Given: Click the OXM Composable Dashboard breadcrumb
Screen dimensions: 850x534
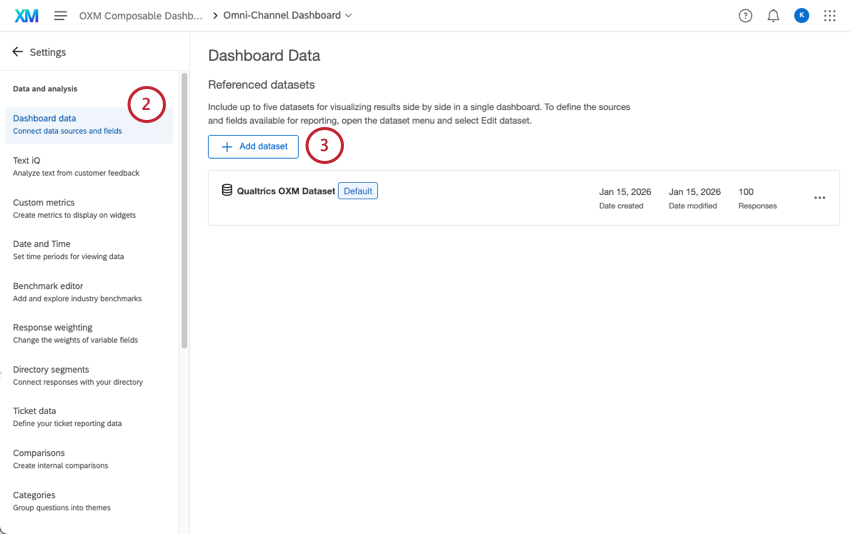Looking at the screenshot, I should pyautogui.click(x=140, y=16).
